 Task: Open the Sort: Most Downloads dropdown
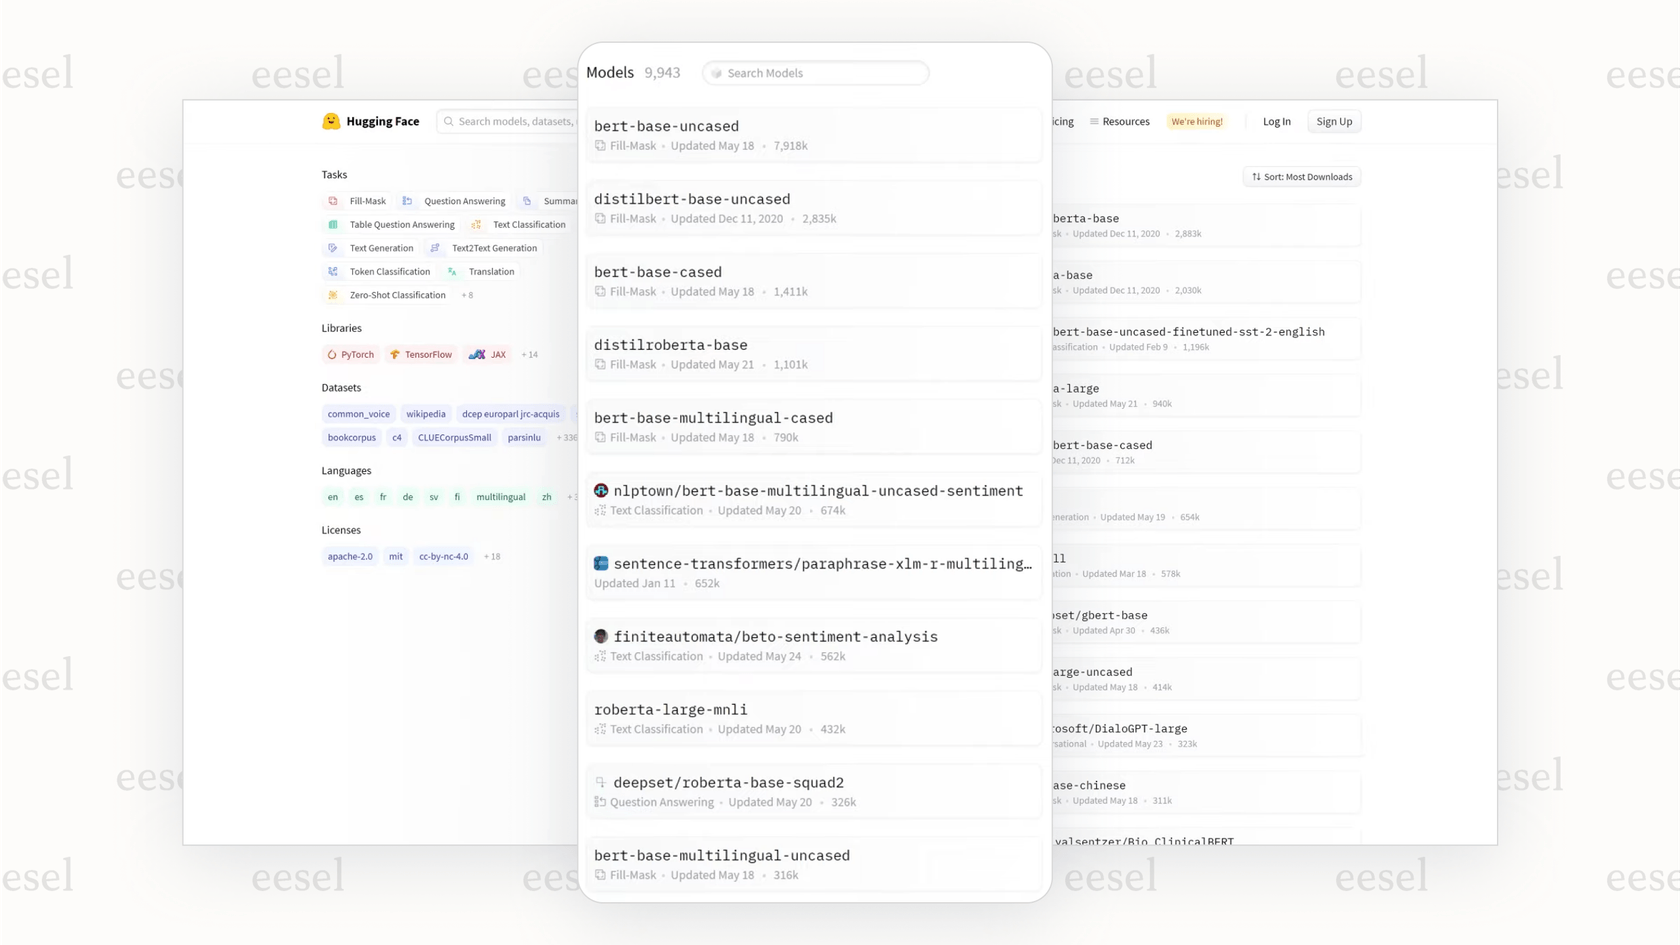coord(1301,176)
